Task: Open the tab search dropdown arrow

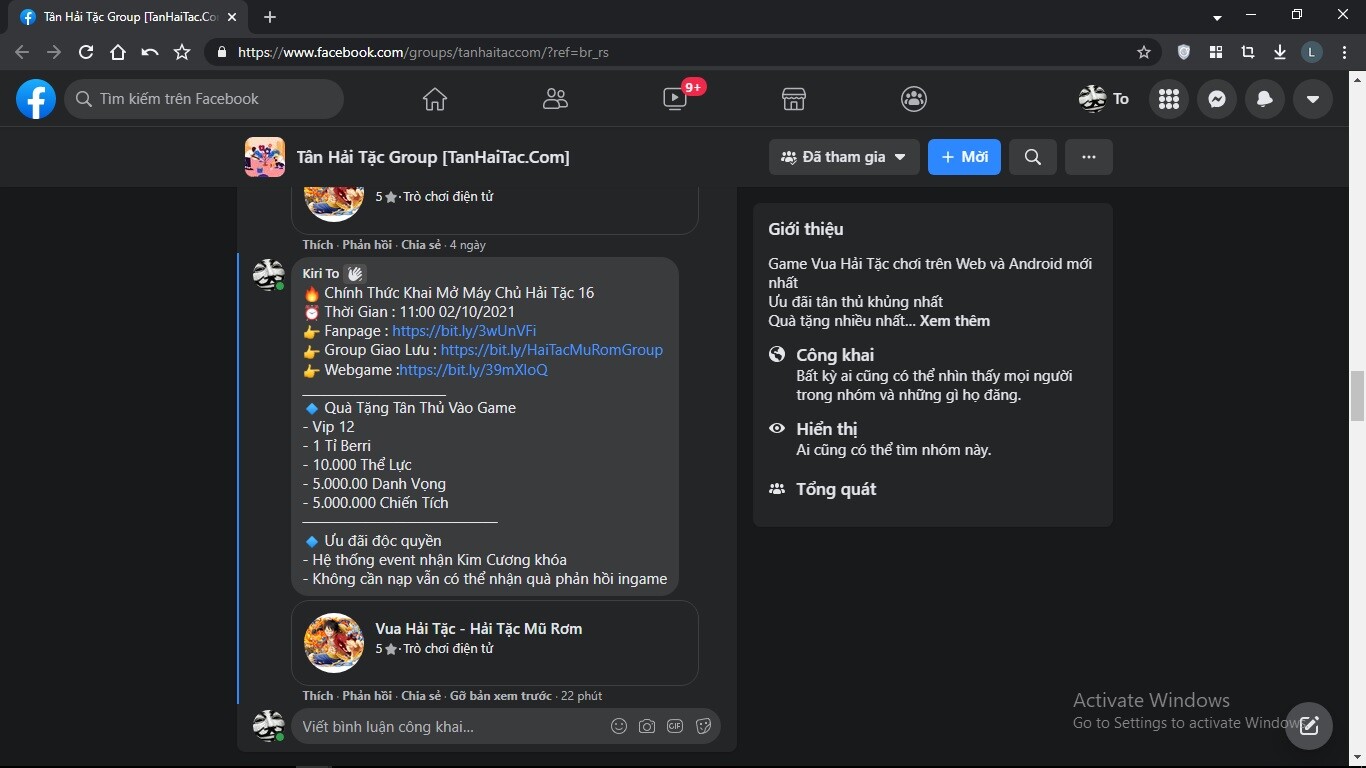Action: [x=1217, y=17]
